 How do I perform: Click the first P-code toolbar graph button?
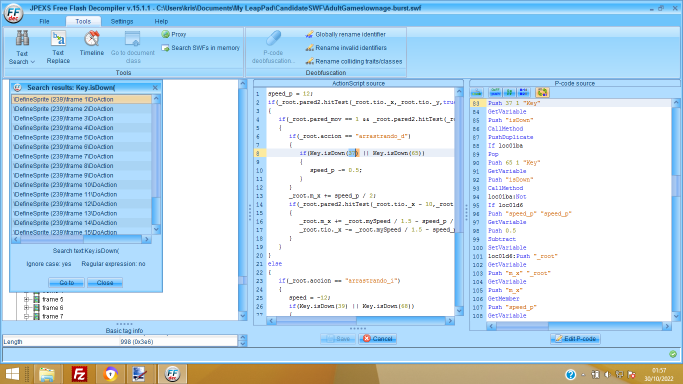[477, 92]
